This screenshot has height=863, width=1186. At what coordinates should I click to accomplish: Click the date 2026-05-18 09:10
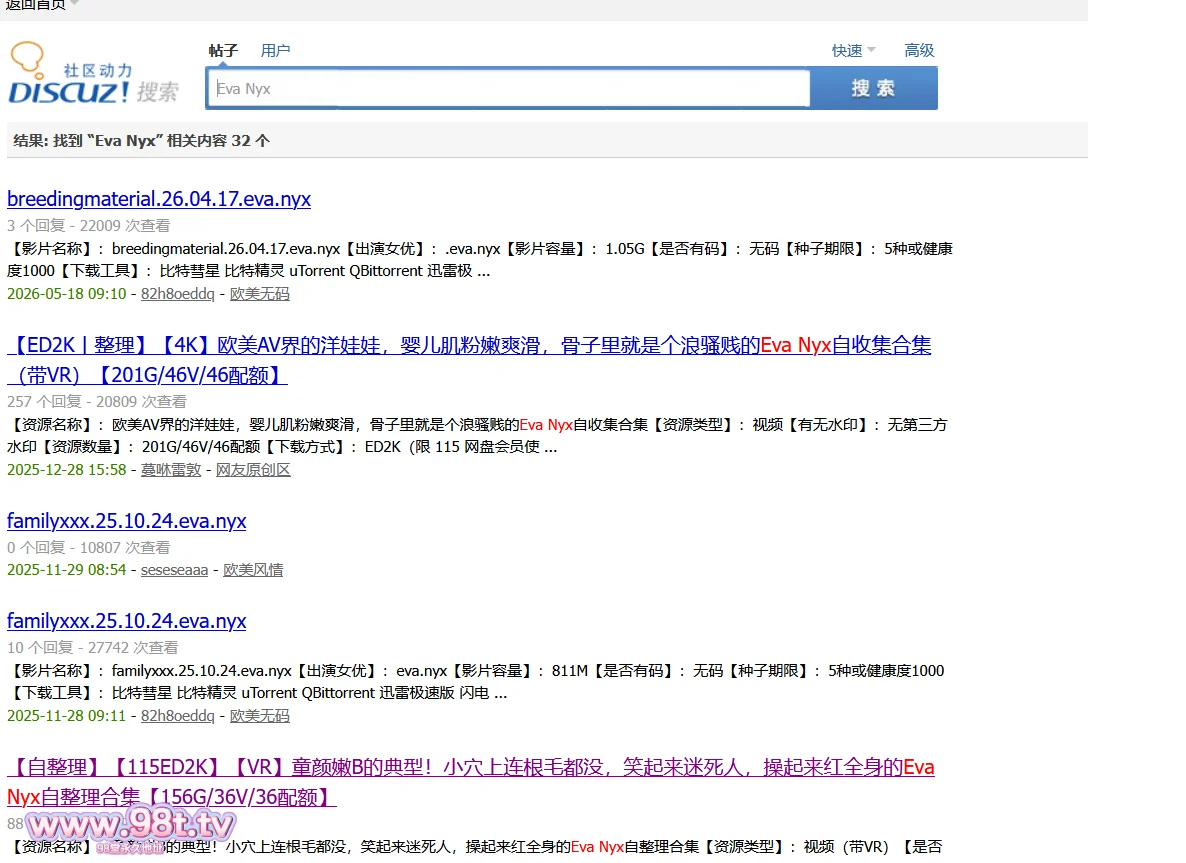tap(67, 293)
